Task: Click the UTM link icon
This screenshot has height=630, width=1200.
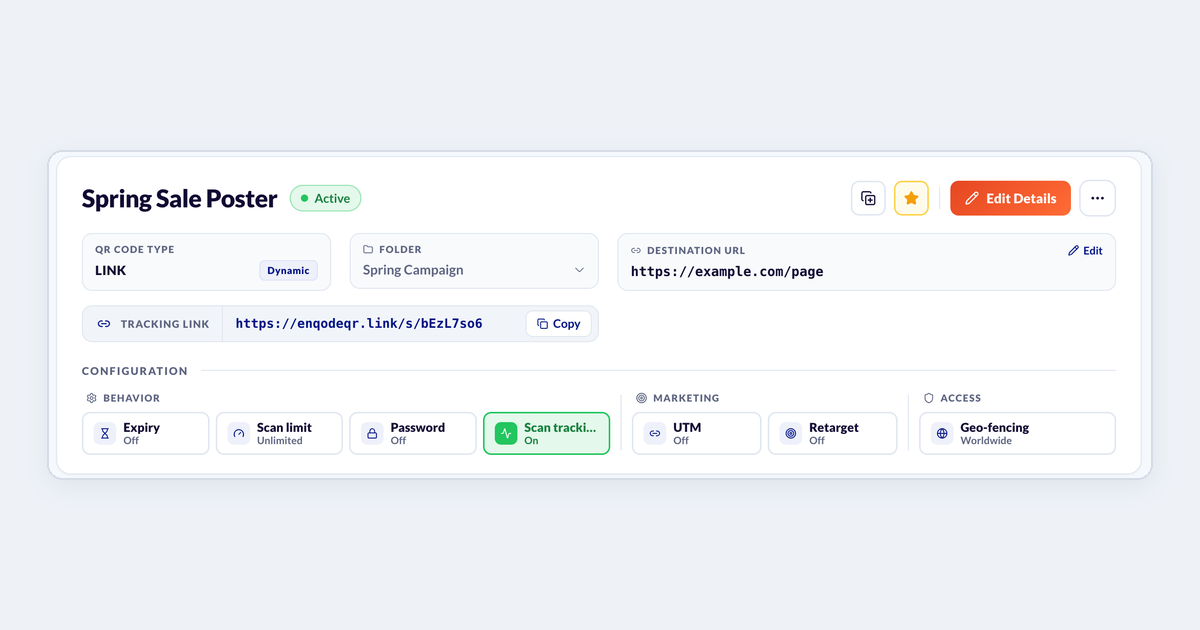Action: 655,434
